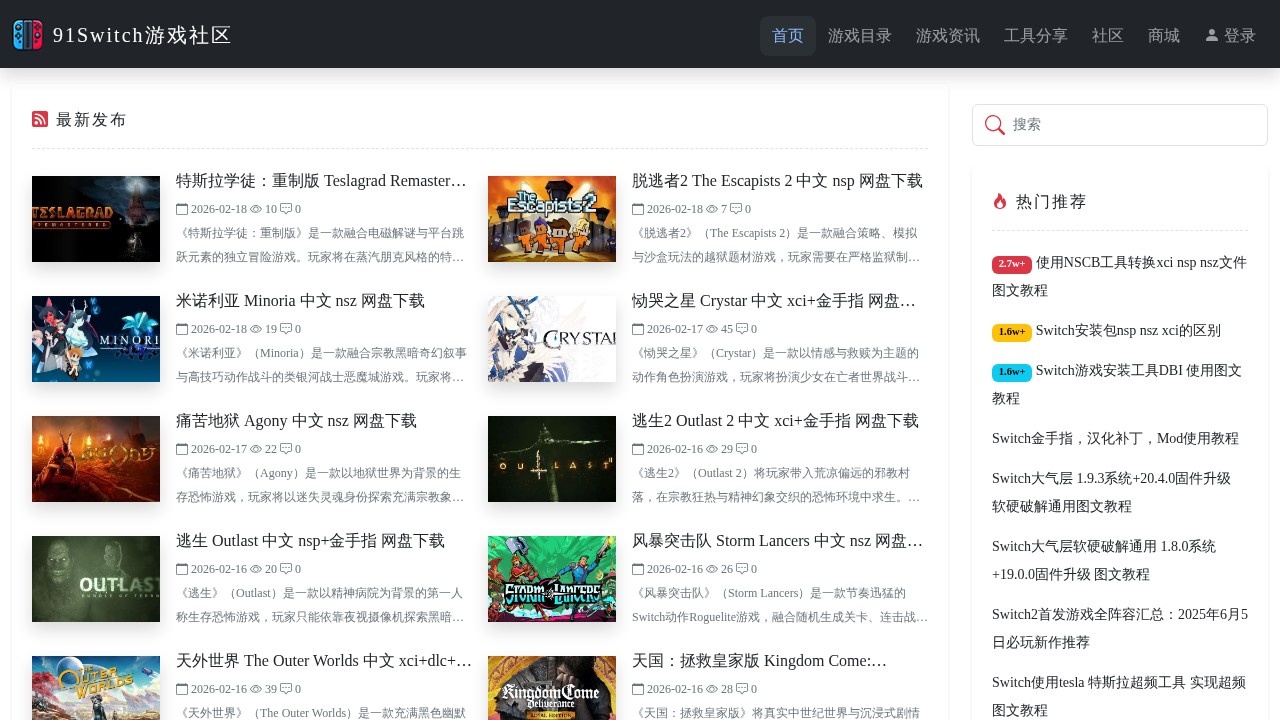Screen dimensions: 1280x720
Task: Switch to the 首页 tab
Action: (x=787, y=35)
